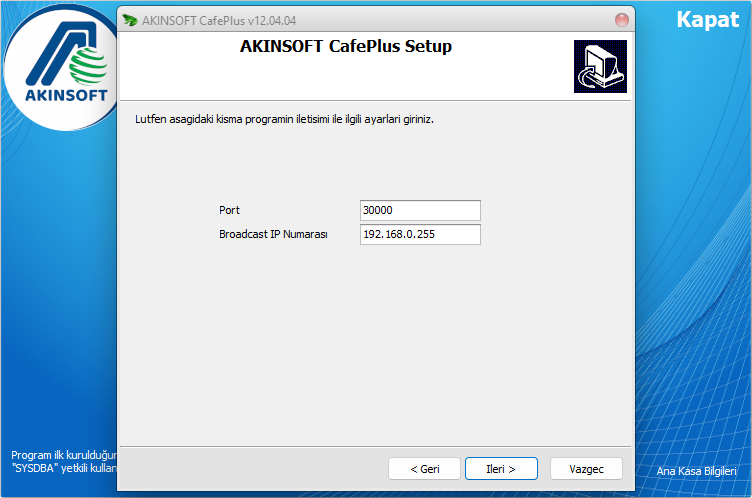Image resolution: width=752 pixels, height=498 pixels.
Task: Click the Port label text
Action: (x=229, y=210)
